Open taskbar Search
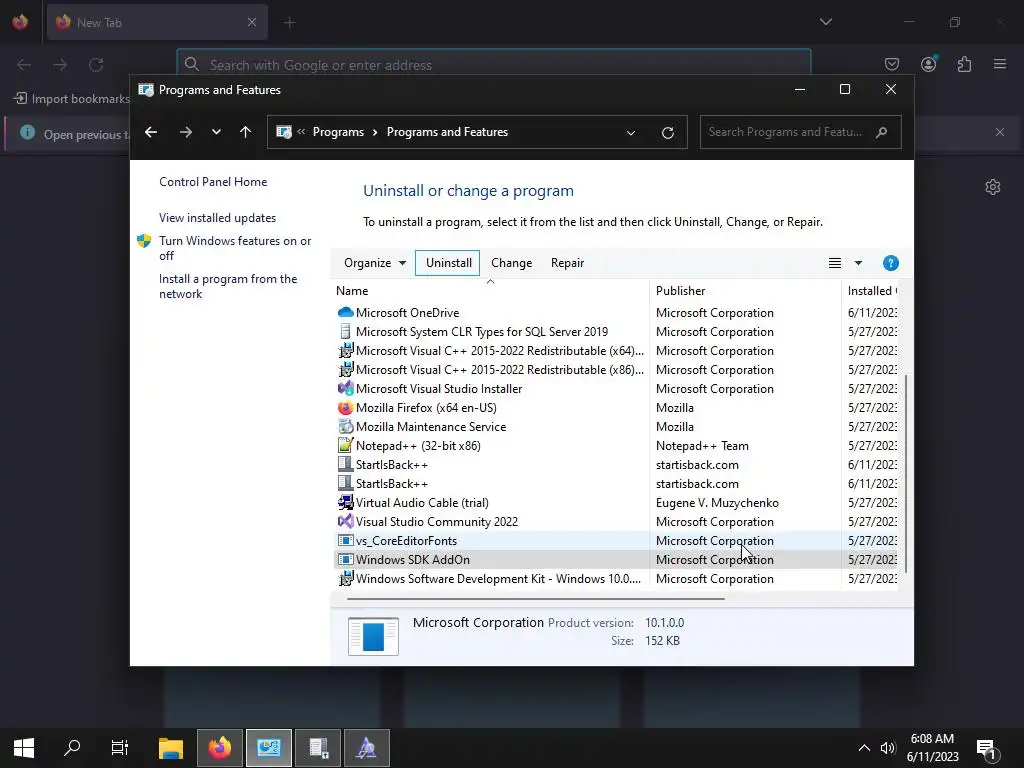The width and height of the screenshot is (1024, 768). (72, 748)
